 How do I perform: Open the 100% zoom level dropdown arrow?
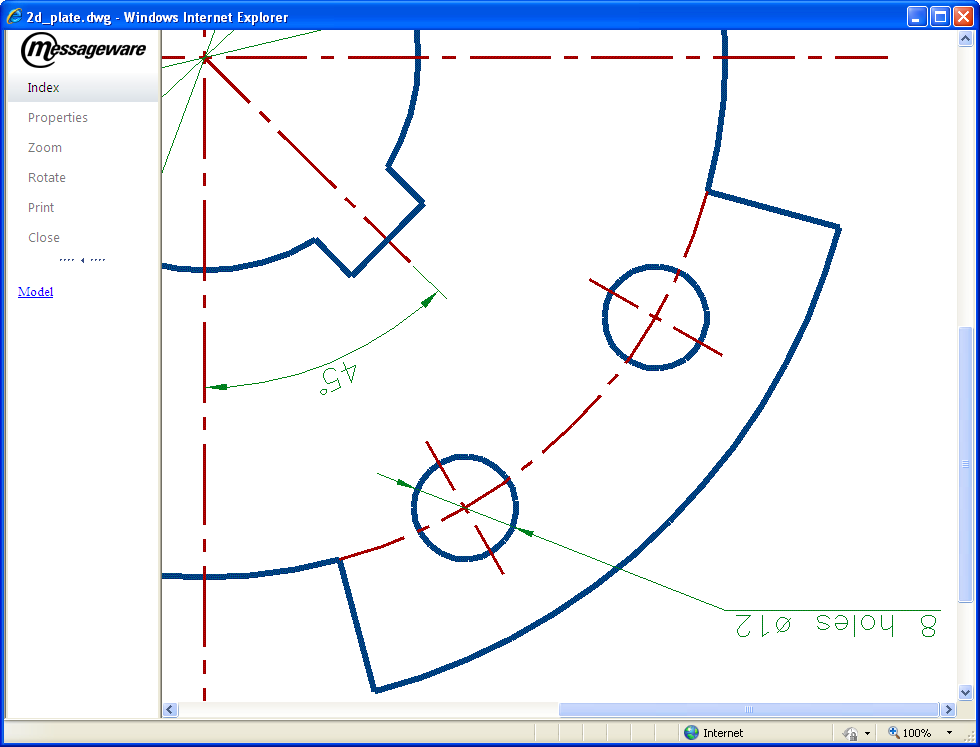(949, 733)
